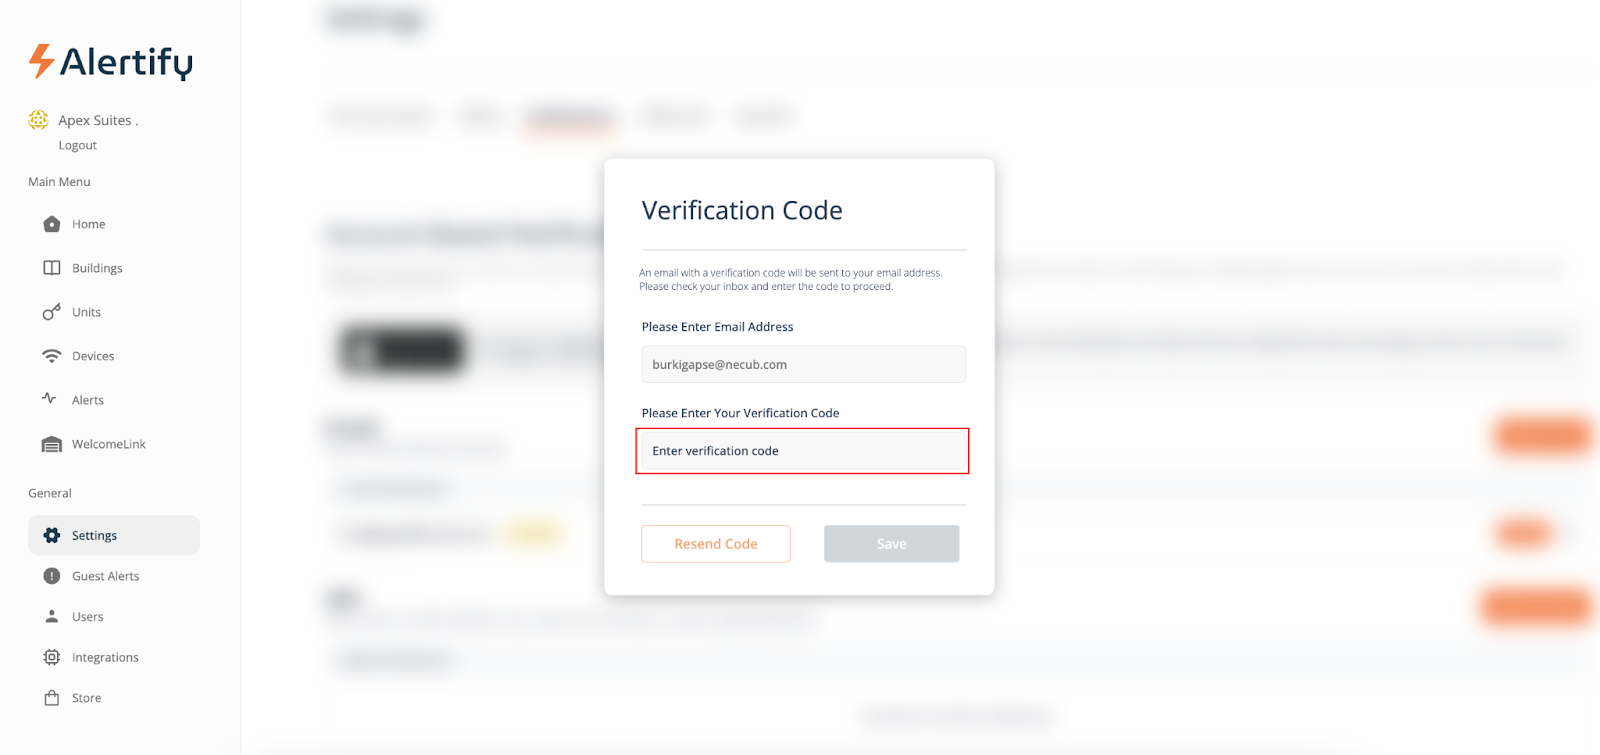Click the Apex Suites globe icon
1600x755 pixels.
38,120
